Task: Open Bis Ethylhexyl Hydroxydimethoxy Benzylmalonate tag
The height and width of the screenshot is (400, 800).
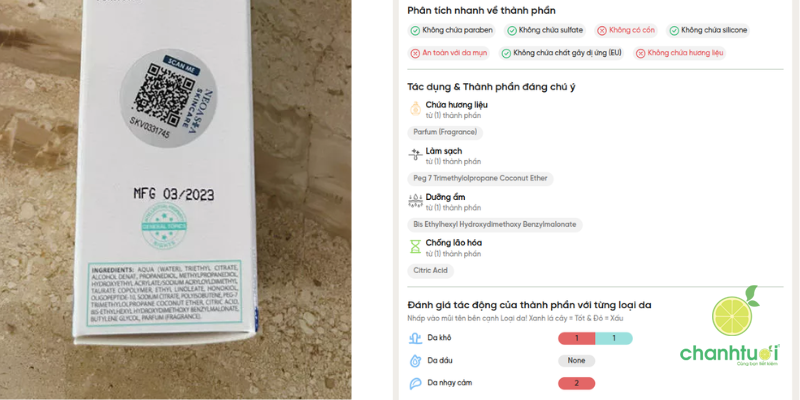Action: (495, 224)
